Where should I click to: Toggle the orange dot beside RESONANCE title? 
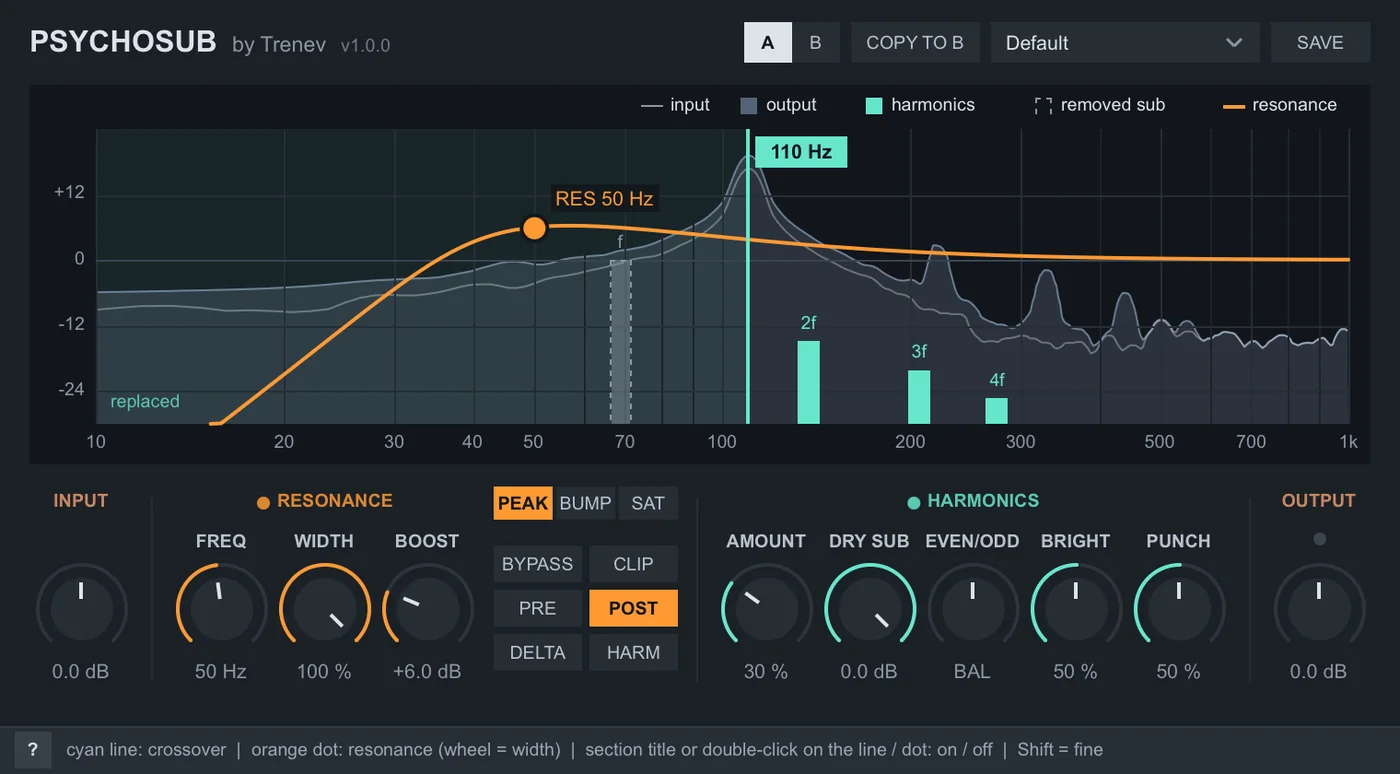(264, 503)
